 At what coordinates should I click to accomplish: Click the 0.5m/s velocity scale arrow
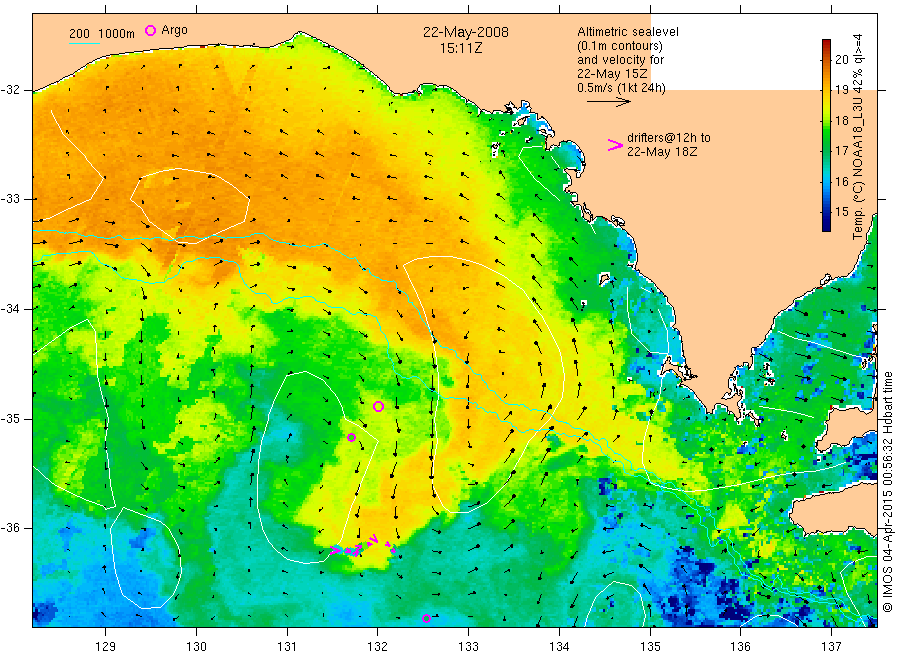click(608, 102)
